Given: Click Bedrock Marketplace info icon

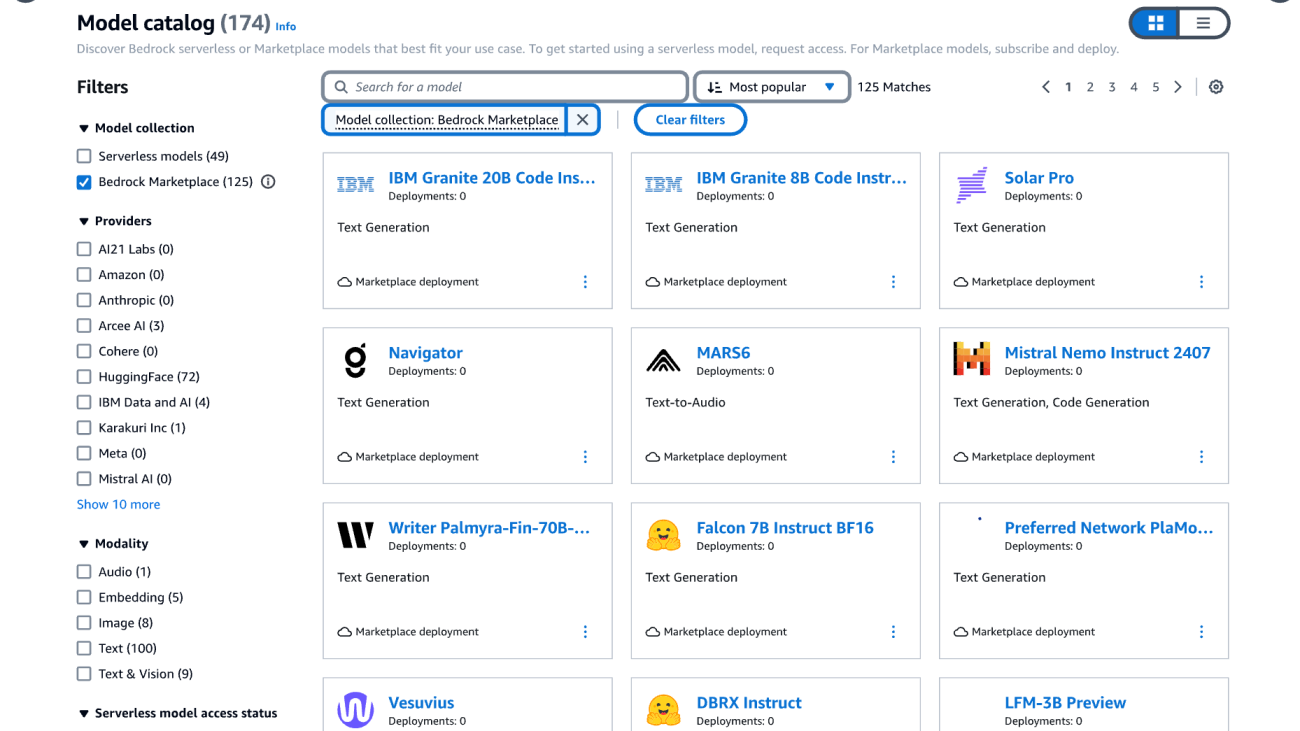Looking at the screenshot, I should coord(268,182).
